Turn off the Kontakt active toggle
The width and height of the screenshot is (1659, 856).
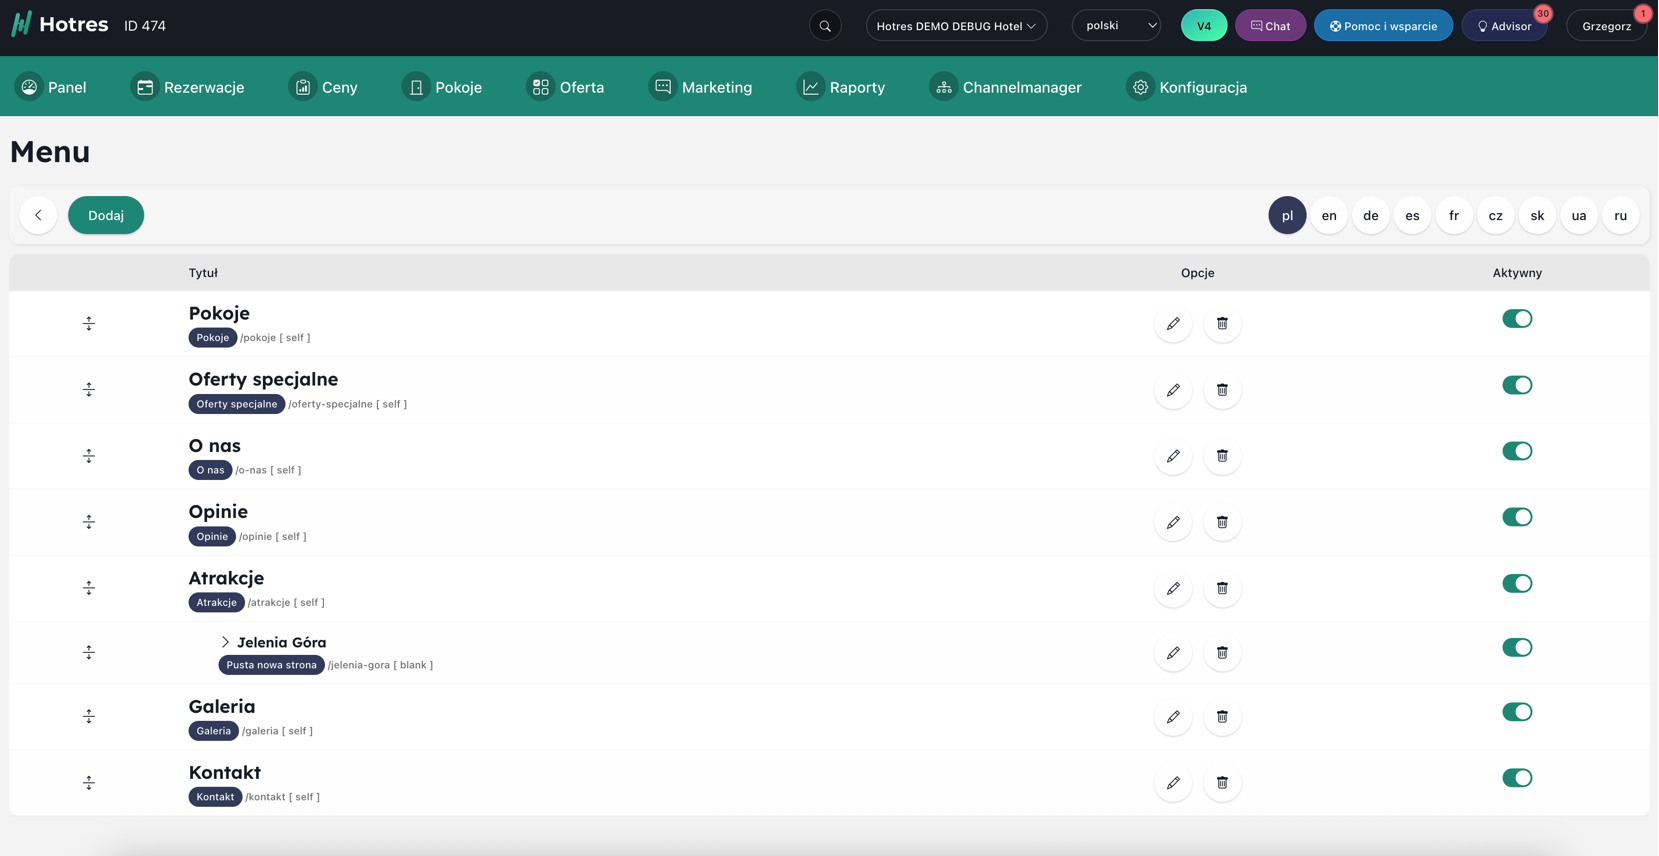coord(1516,778)
